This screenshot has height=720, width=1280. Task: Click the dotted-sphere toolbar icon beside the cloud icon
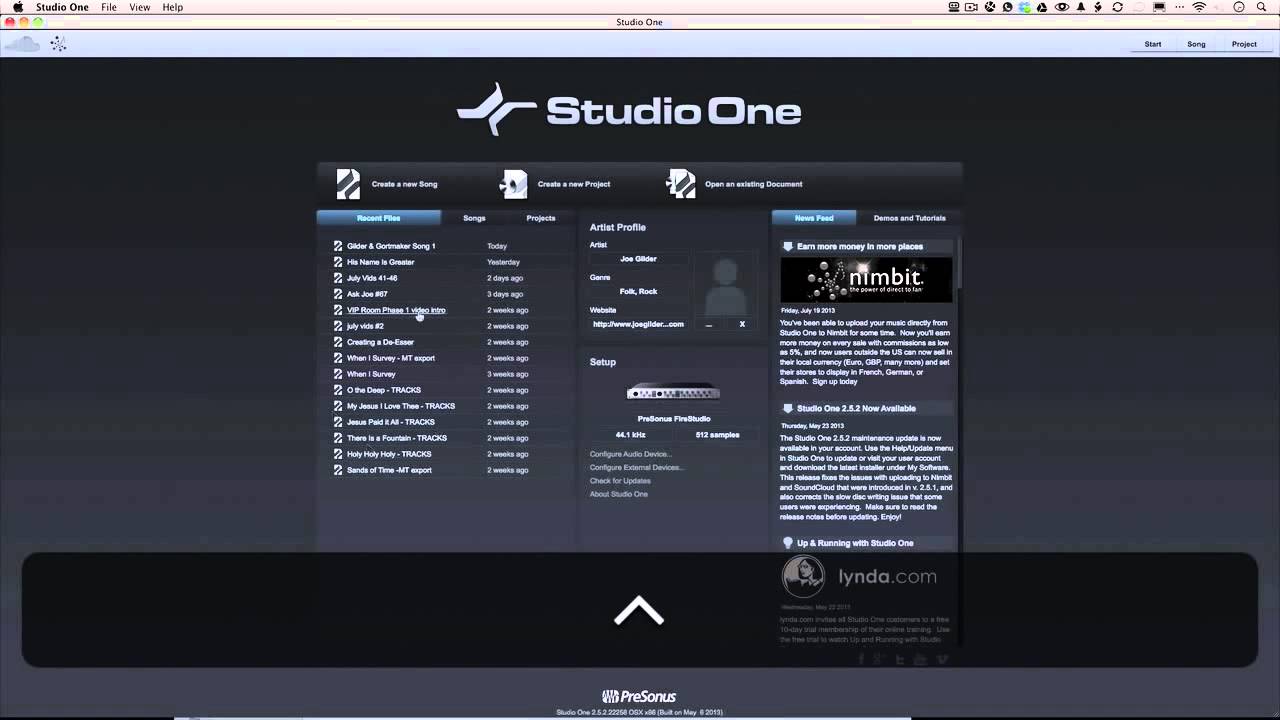click(x=58, y=44)
